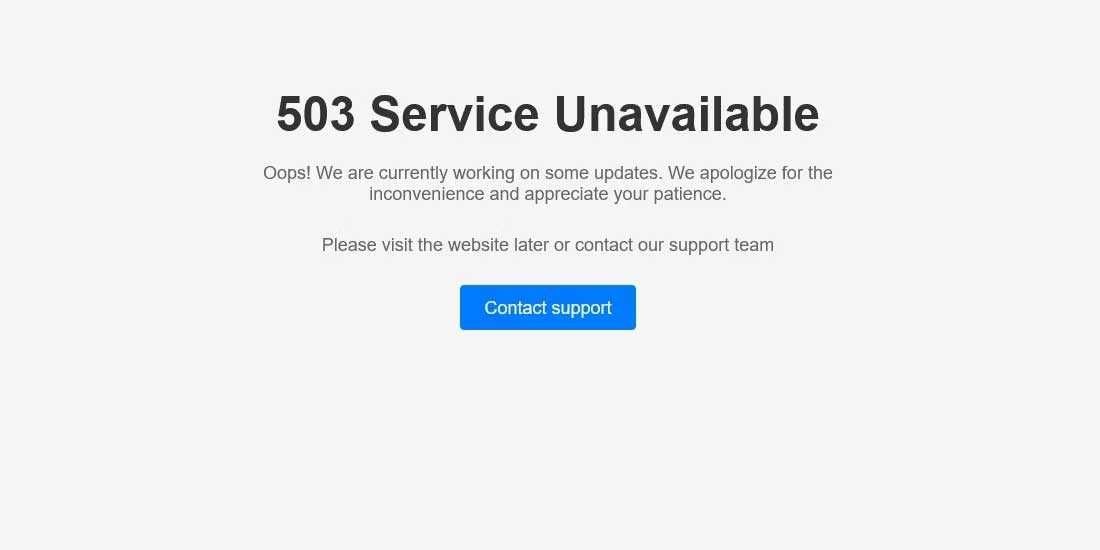Click the word support inside the blue button
Viewport: 1100px width, 550px height.
(581, 309)
